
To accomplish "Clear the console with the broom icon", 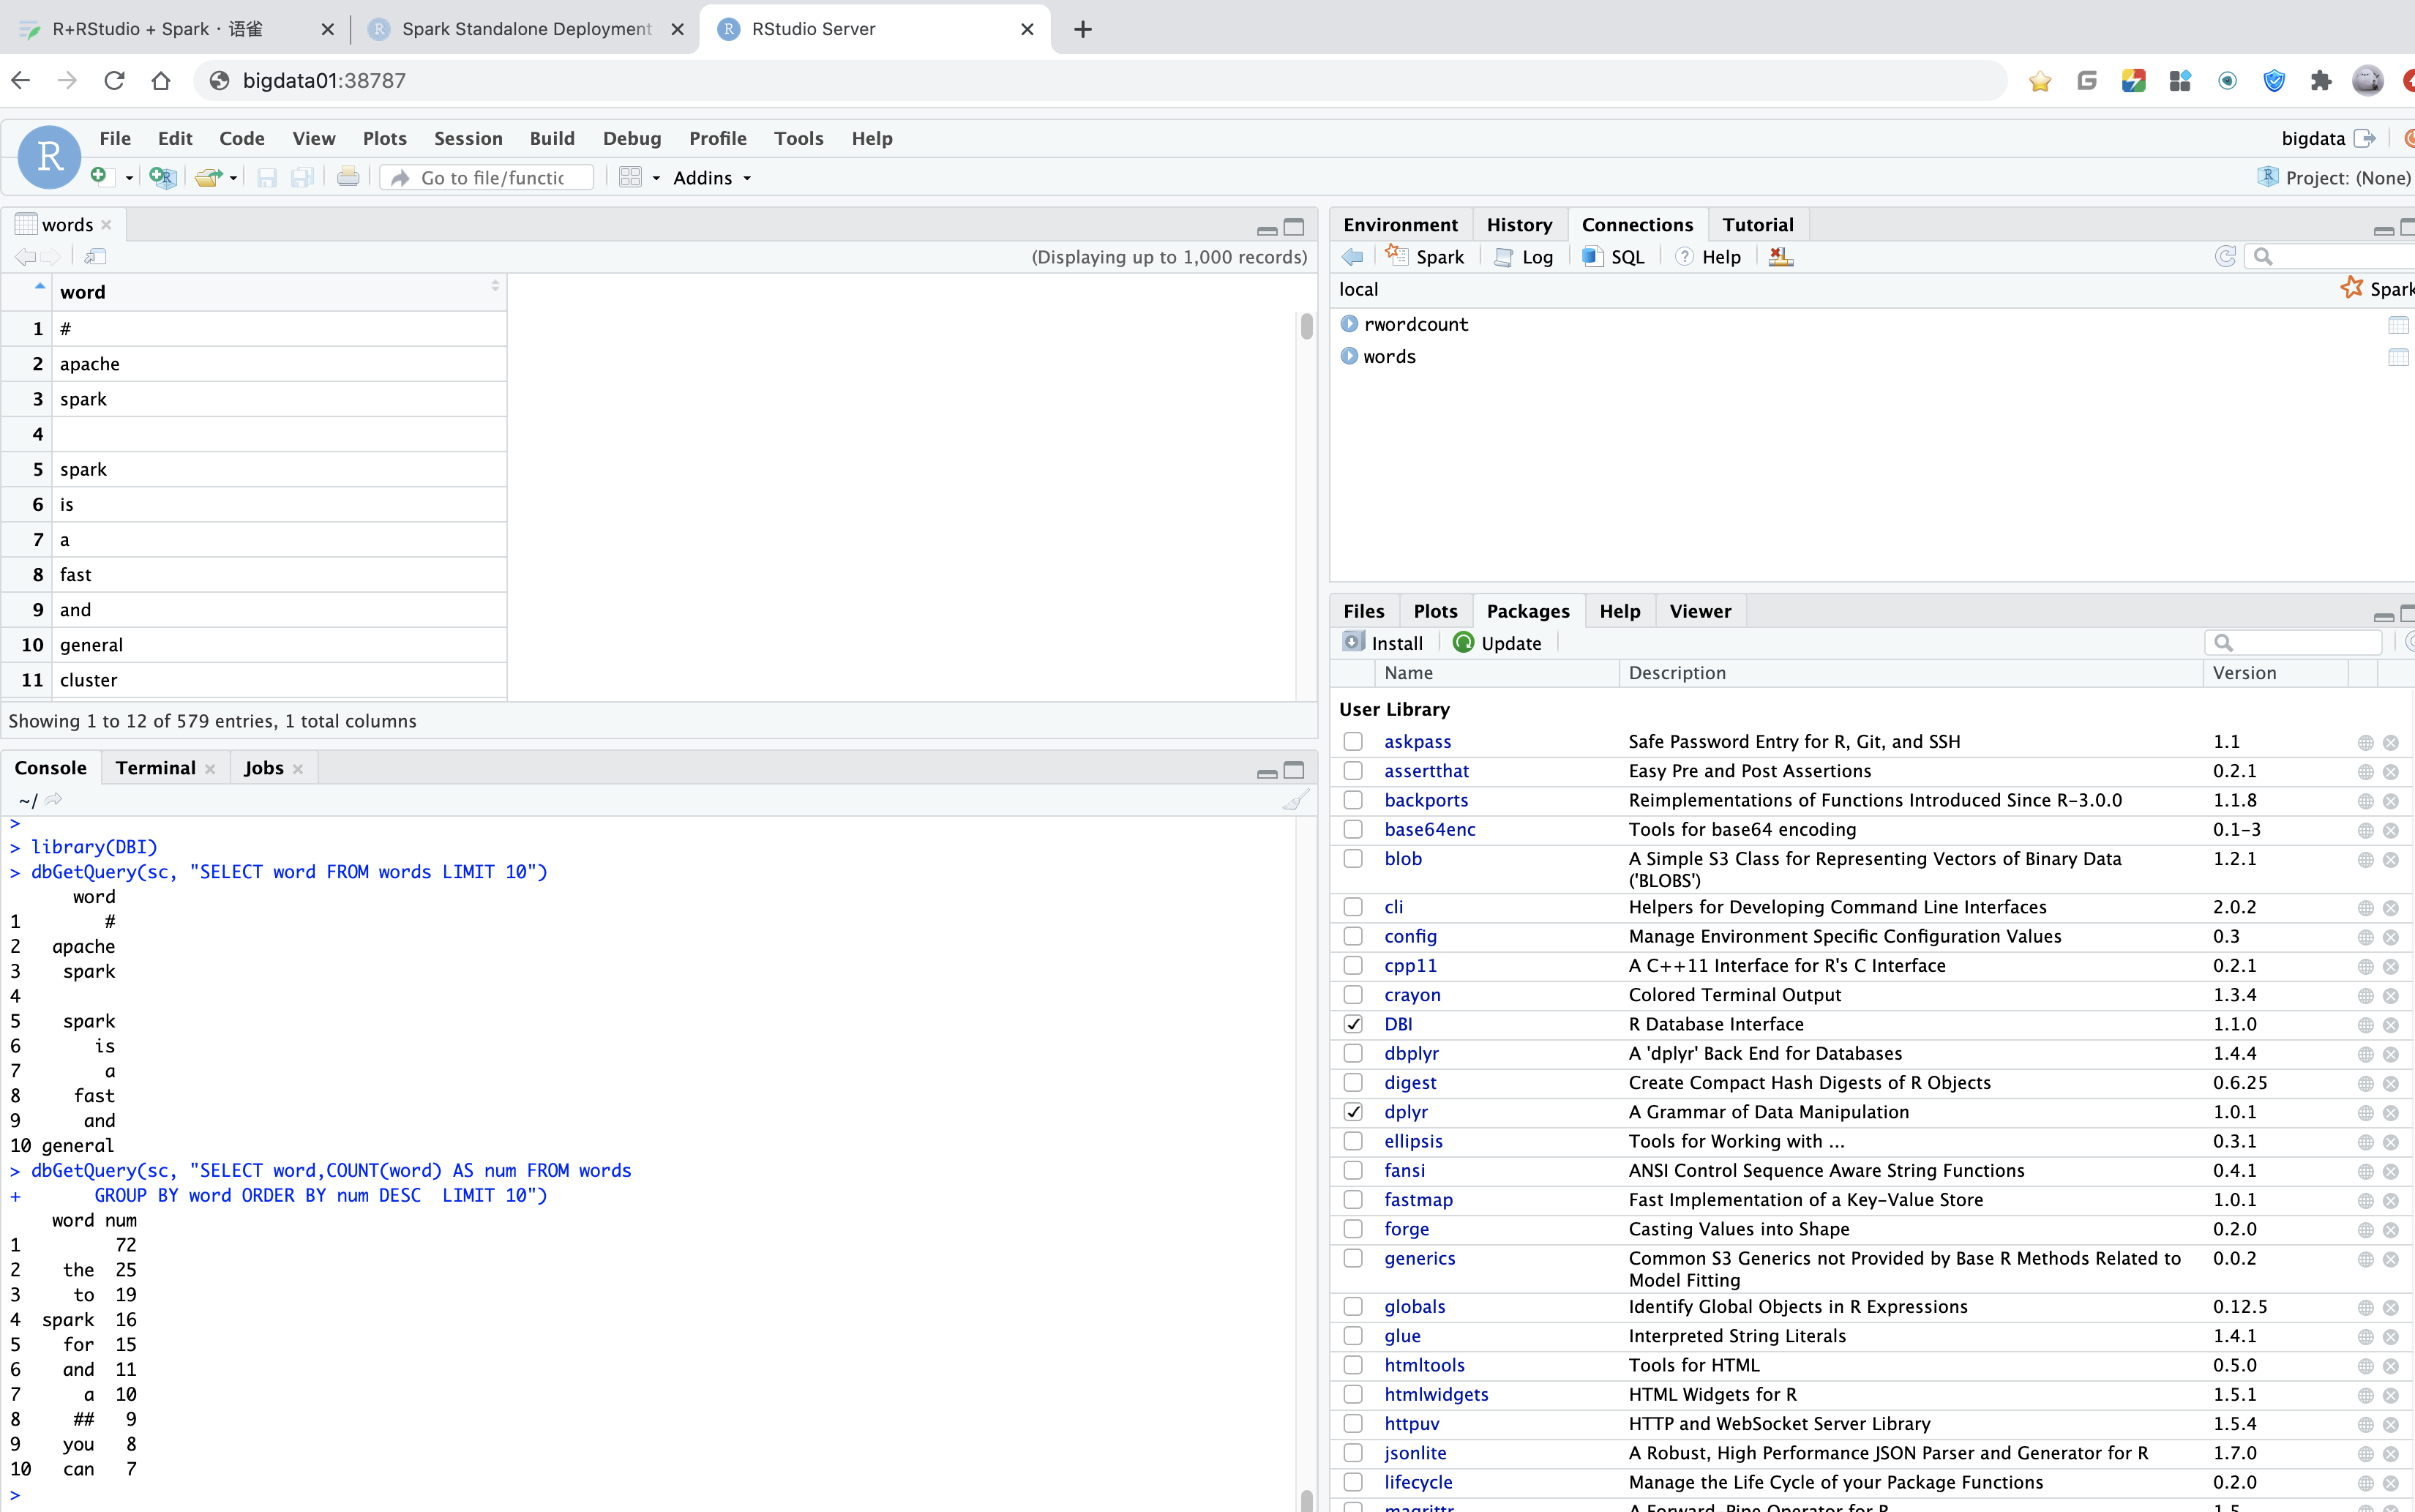I will (1296, 800).
